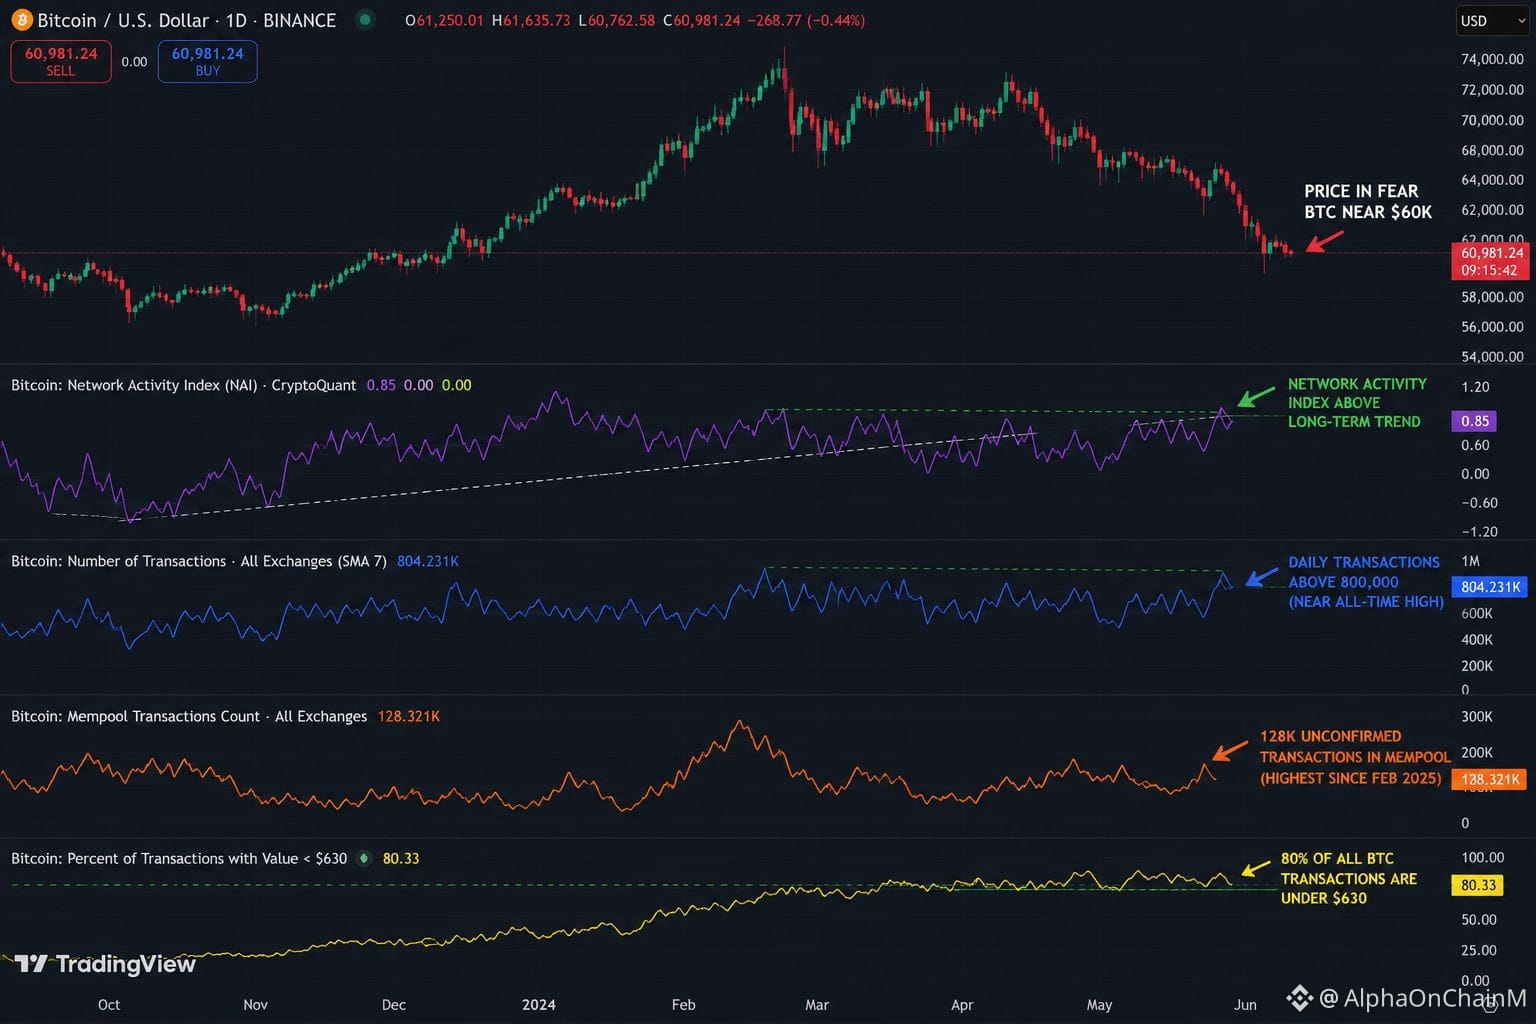
Task: Click the red current price label on price scale
Action: click(x=1490, y=261)
